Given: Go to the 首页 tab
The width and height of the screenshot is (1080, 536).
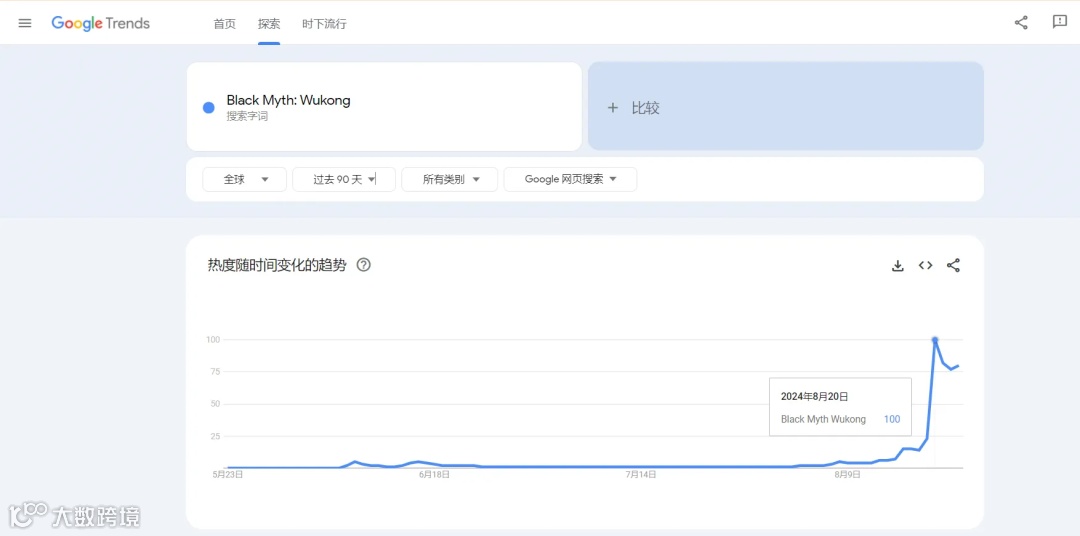Looking at the screenshot, I should (x=225, y=24).
